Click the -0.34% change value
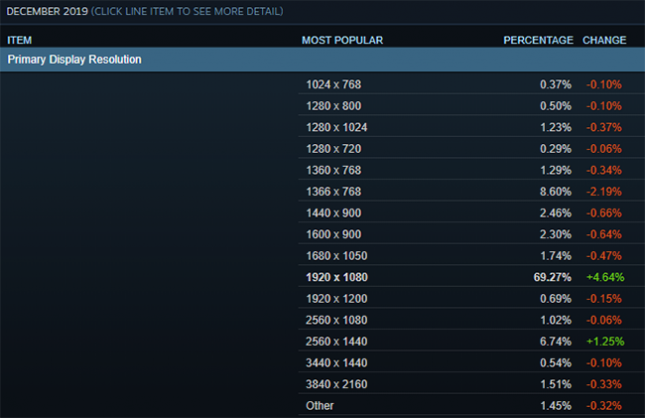Image resolution: width=645 pixels, height=418 pixels. (604, 170)
